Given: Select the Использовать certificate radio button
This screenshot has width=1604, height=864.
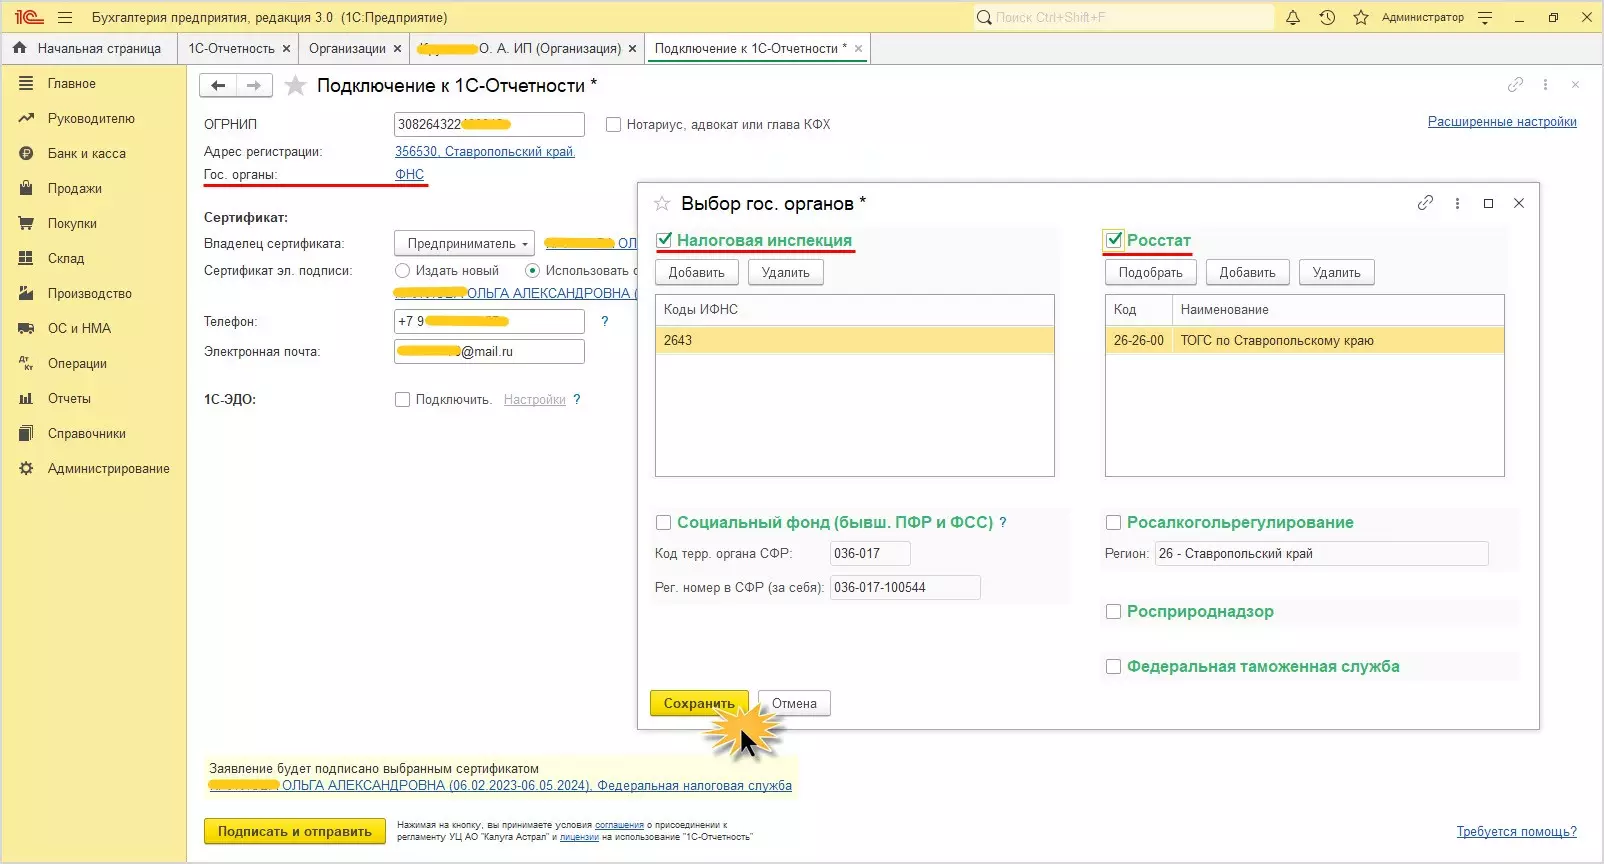Looking at the screenshot, I should click(x=532, y=270).
